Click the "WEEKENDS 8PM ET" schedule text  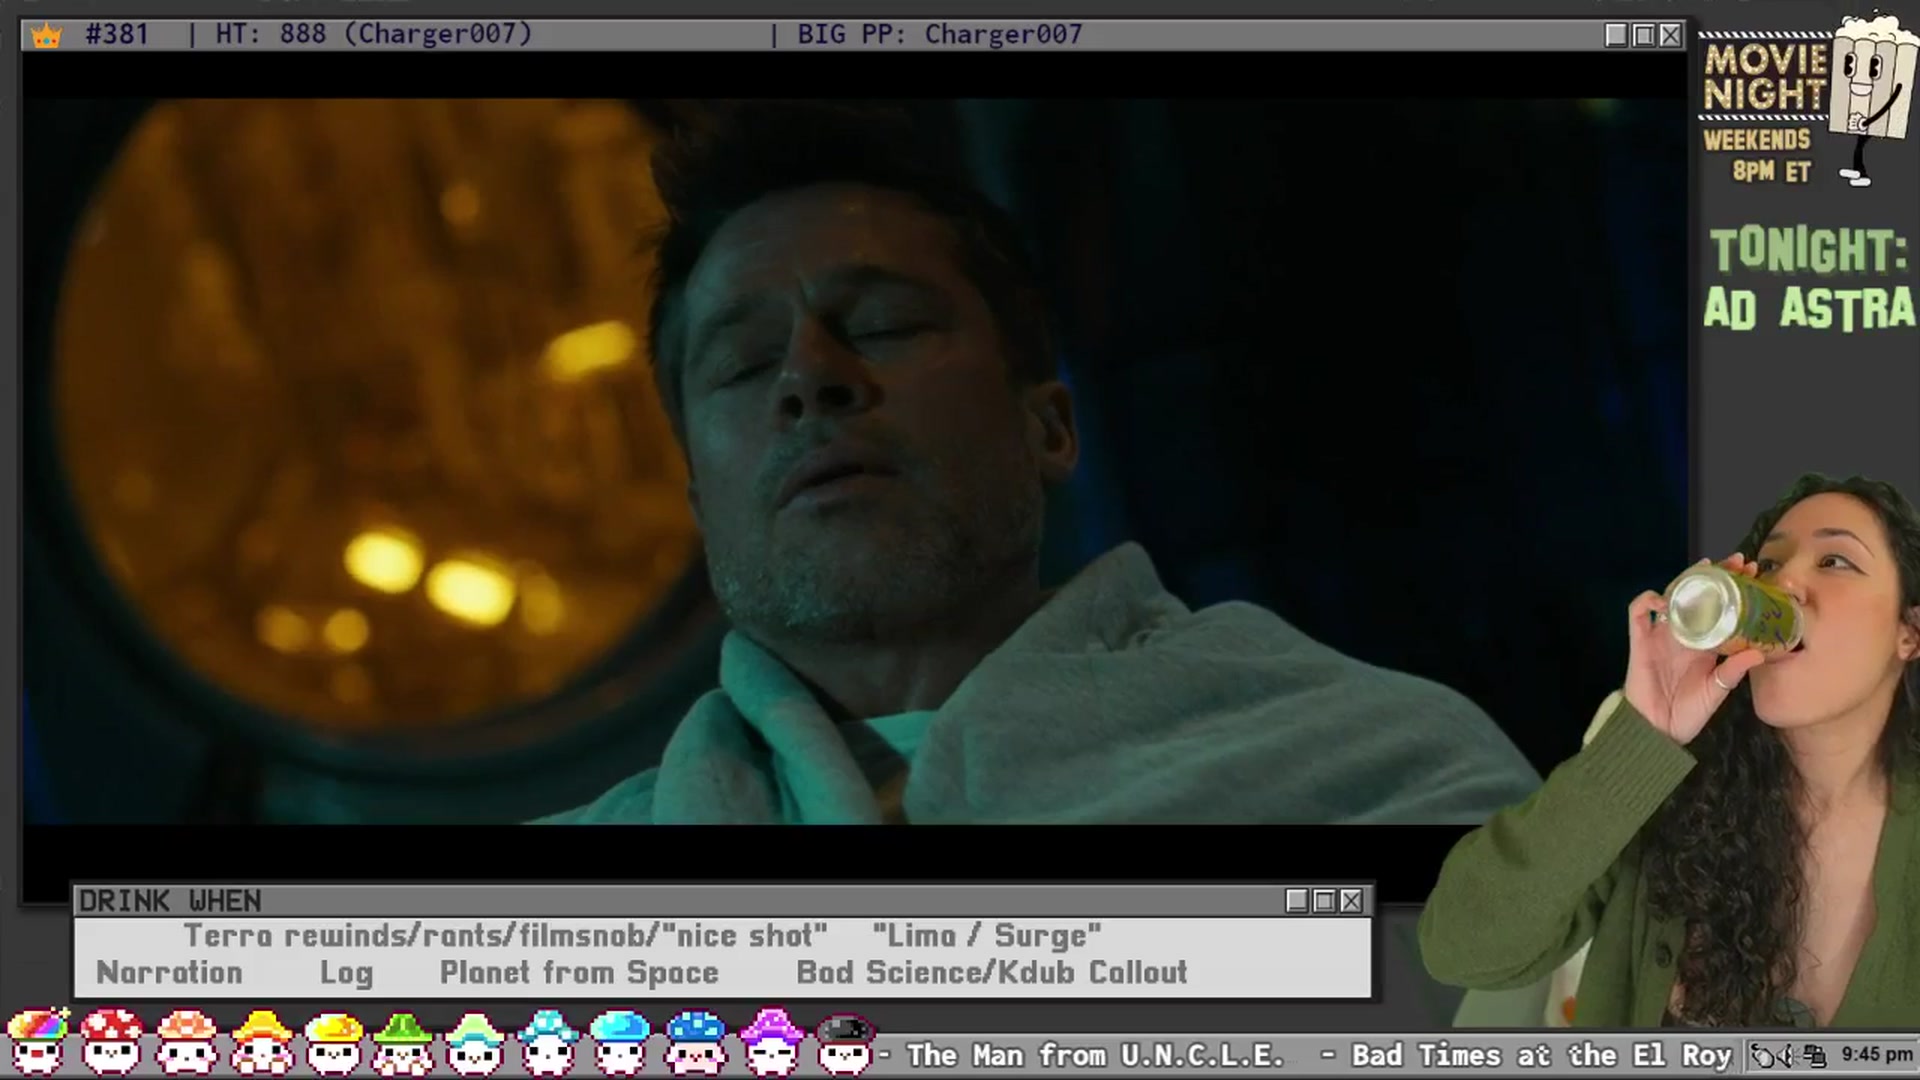[x=1757, y=155]
